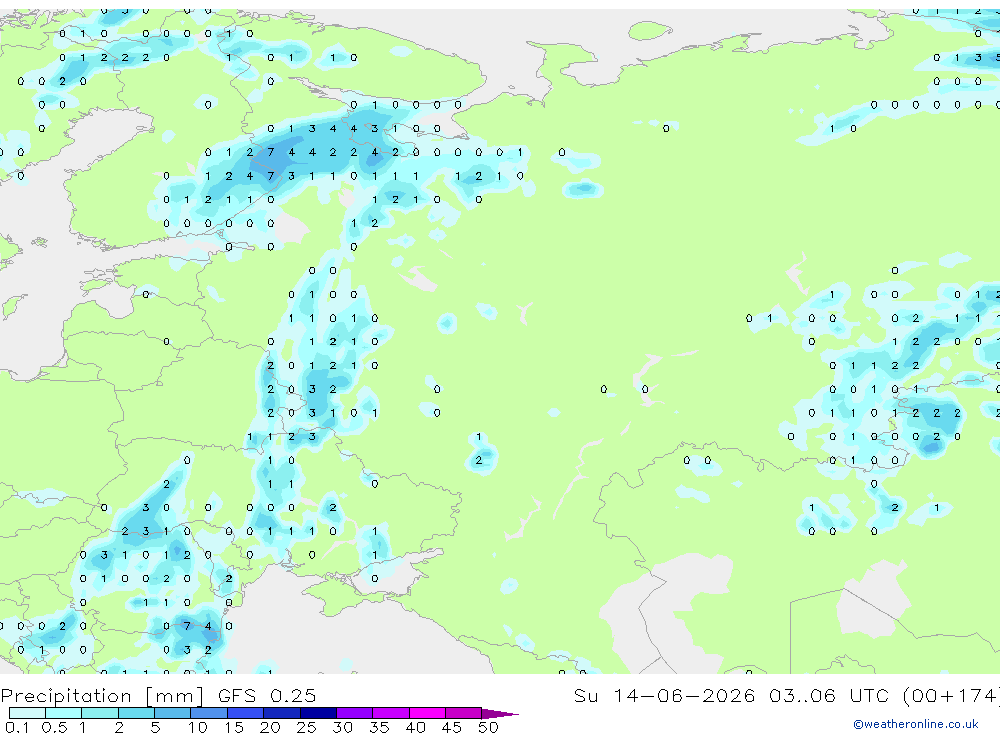1000x733 pixels.
Task: Click the legend label "20"
Action: (x=270, y=727)
